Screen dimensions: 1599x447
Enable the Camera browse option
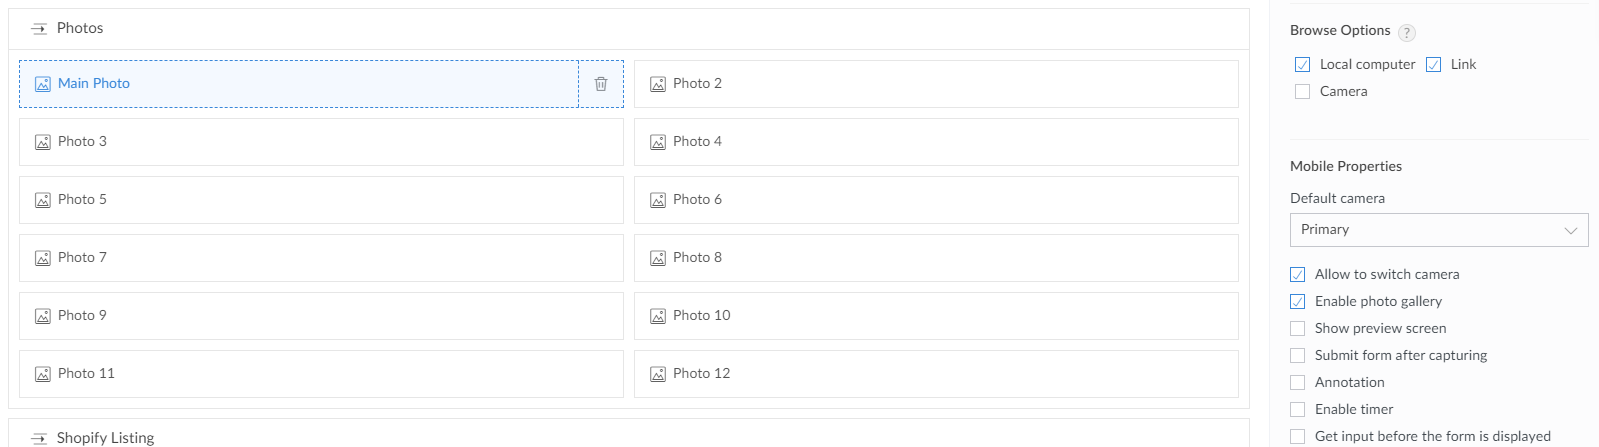(1302, 92)
